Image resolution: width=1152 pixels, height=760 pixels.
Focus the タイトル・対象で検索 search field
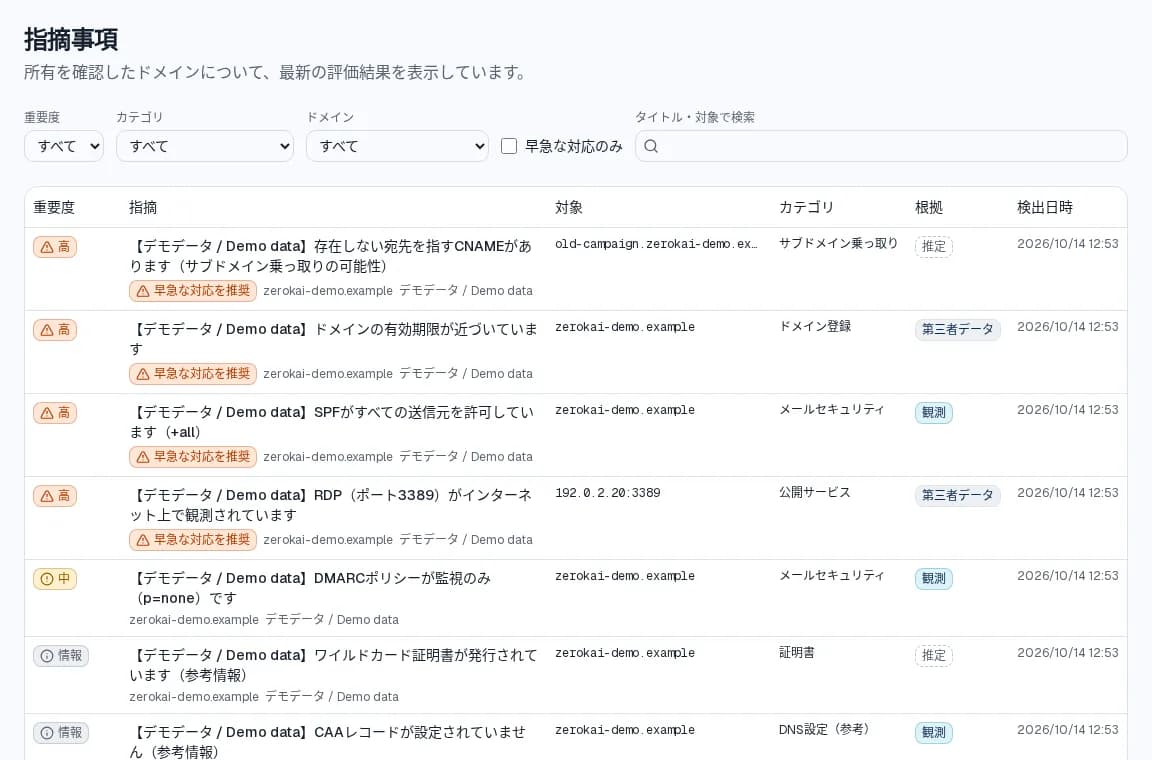[881, 146]
